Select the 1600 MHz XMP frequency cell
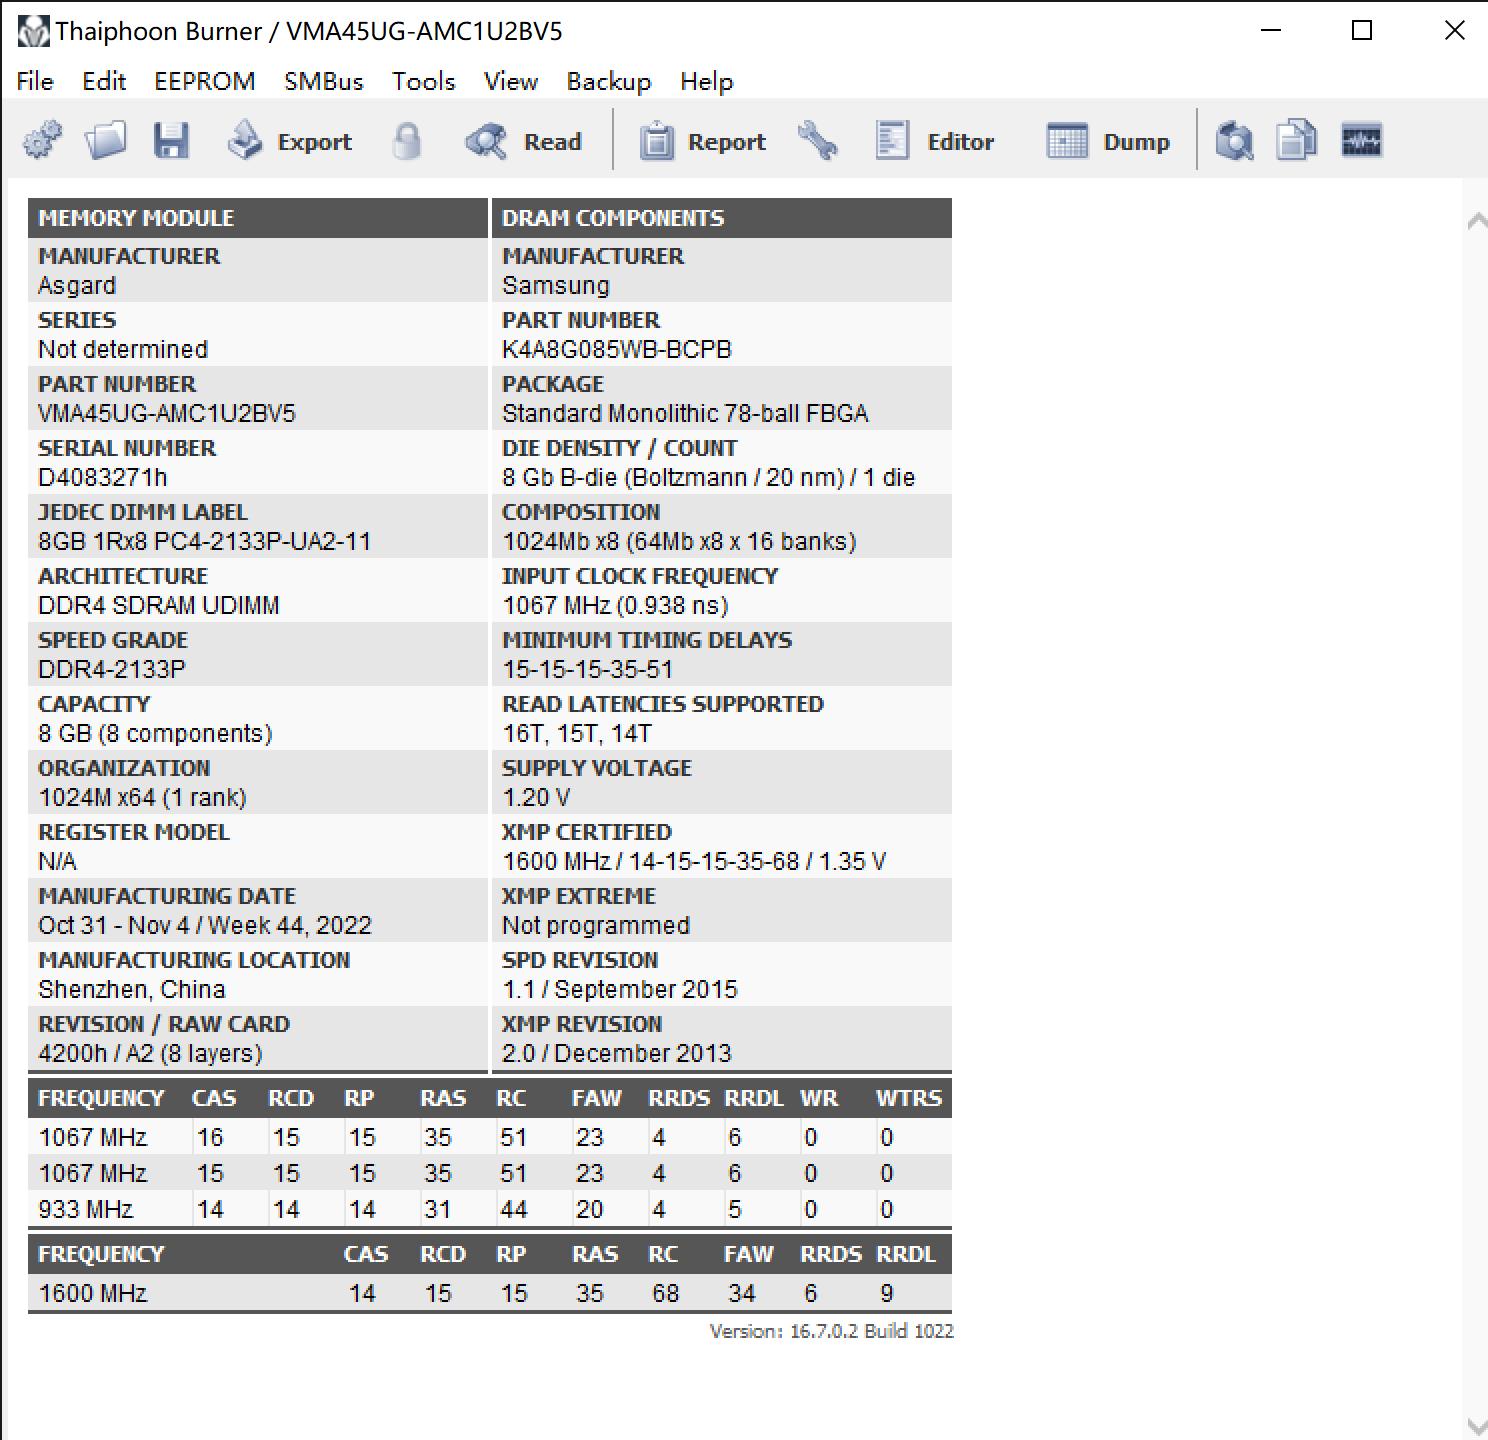Viewport: 1488px width, 1440px height. 93,1293
